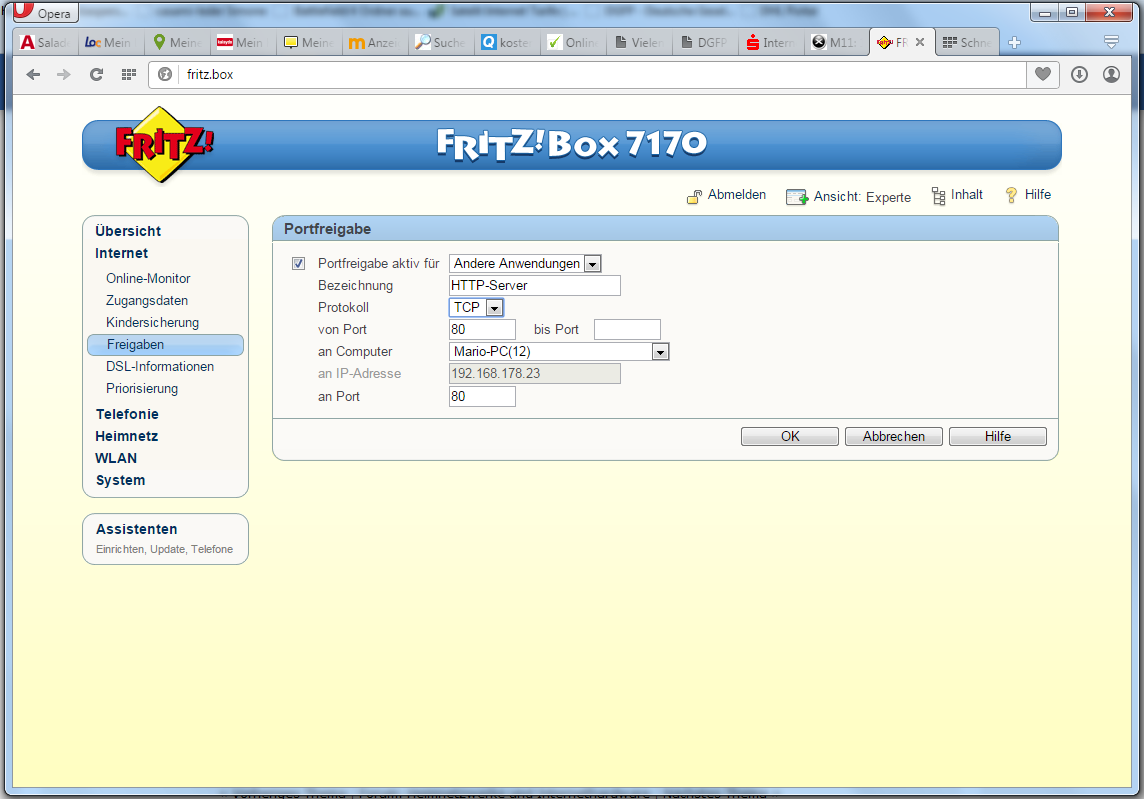Click the browser Forward arrow
The image size is (1144, 799).
[64, 74]
